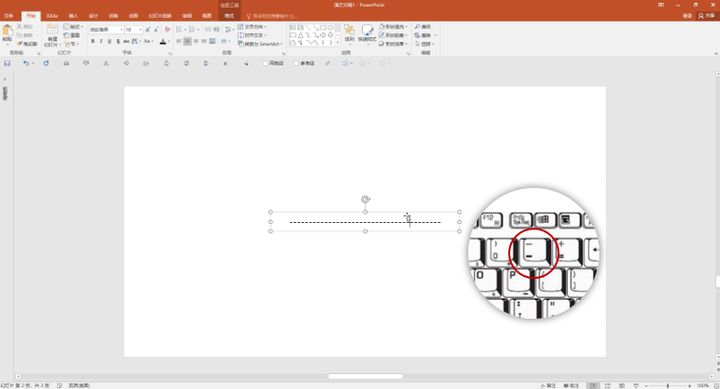Click the Notes button in status bar
Viewport: 720px width, 389px height.
pyautogui.click(x=548, y=386)
